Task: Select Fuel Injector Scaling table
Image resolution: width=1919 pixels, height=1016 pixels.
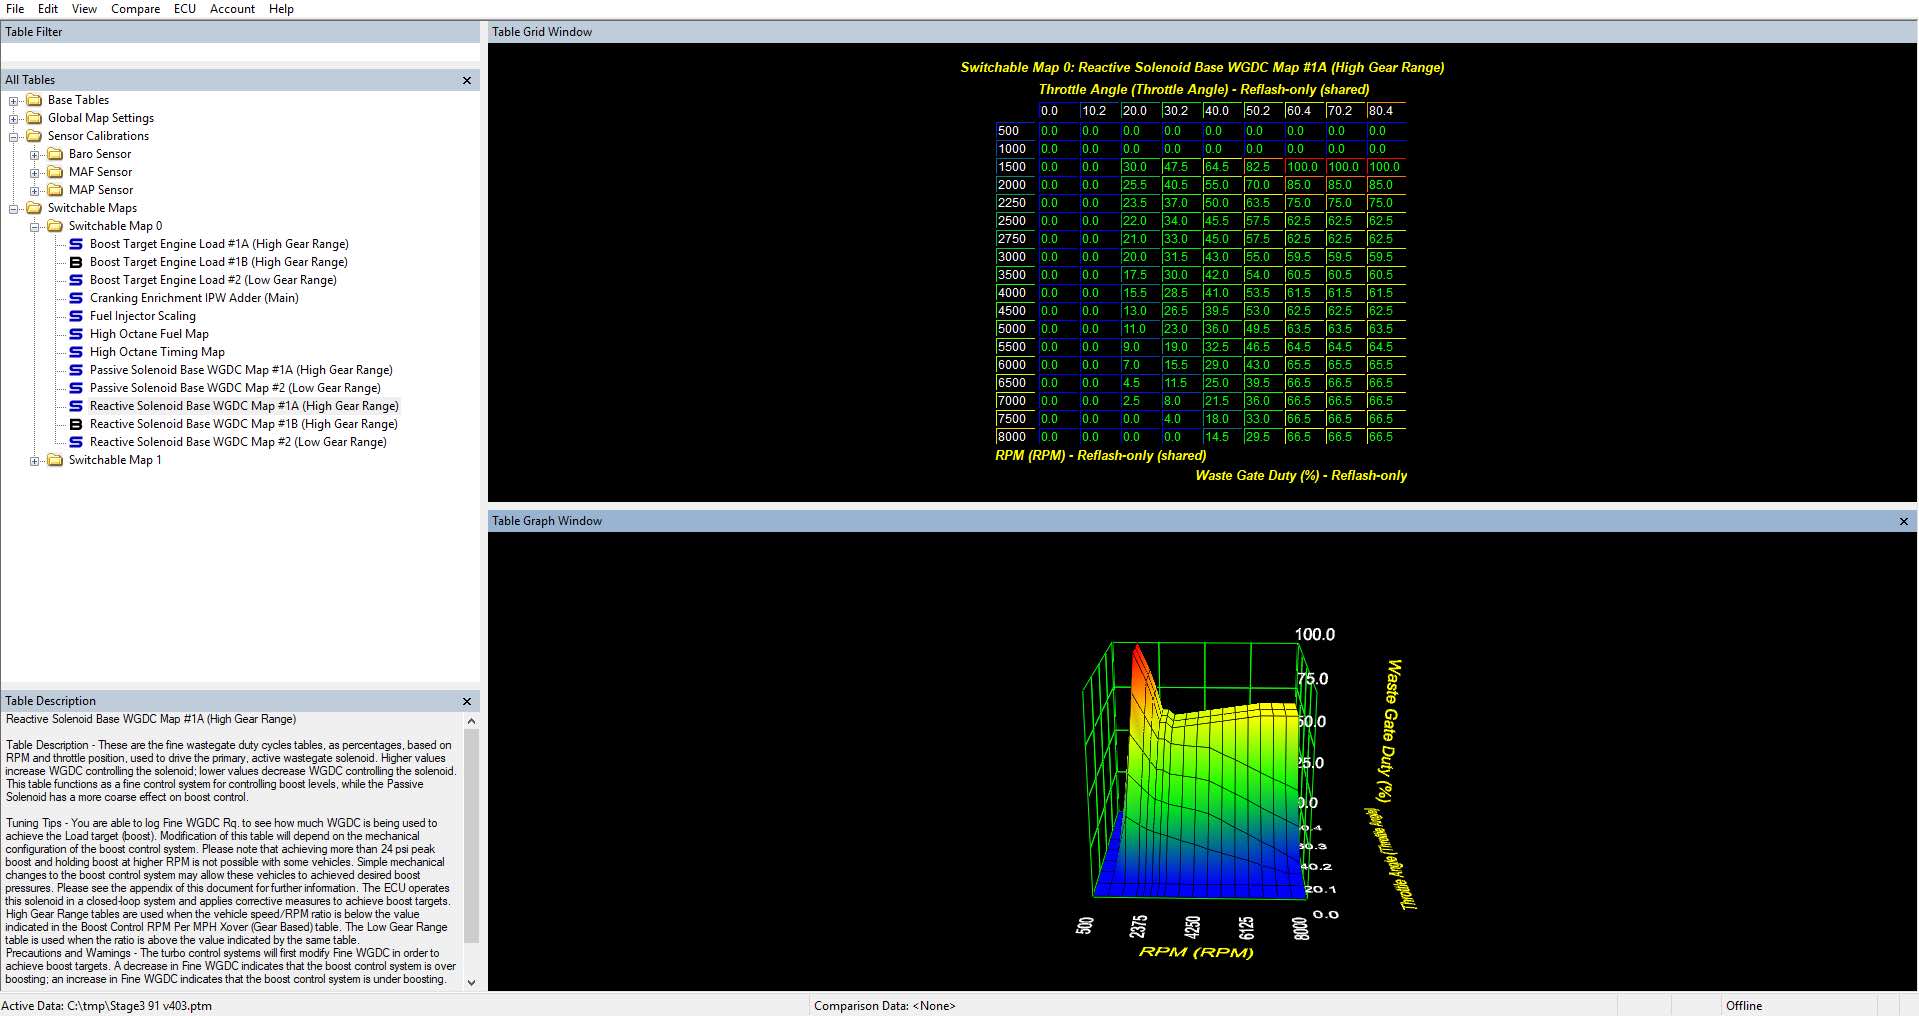Action: (x=143, y=316)
